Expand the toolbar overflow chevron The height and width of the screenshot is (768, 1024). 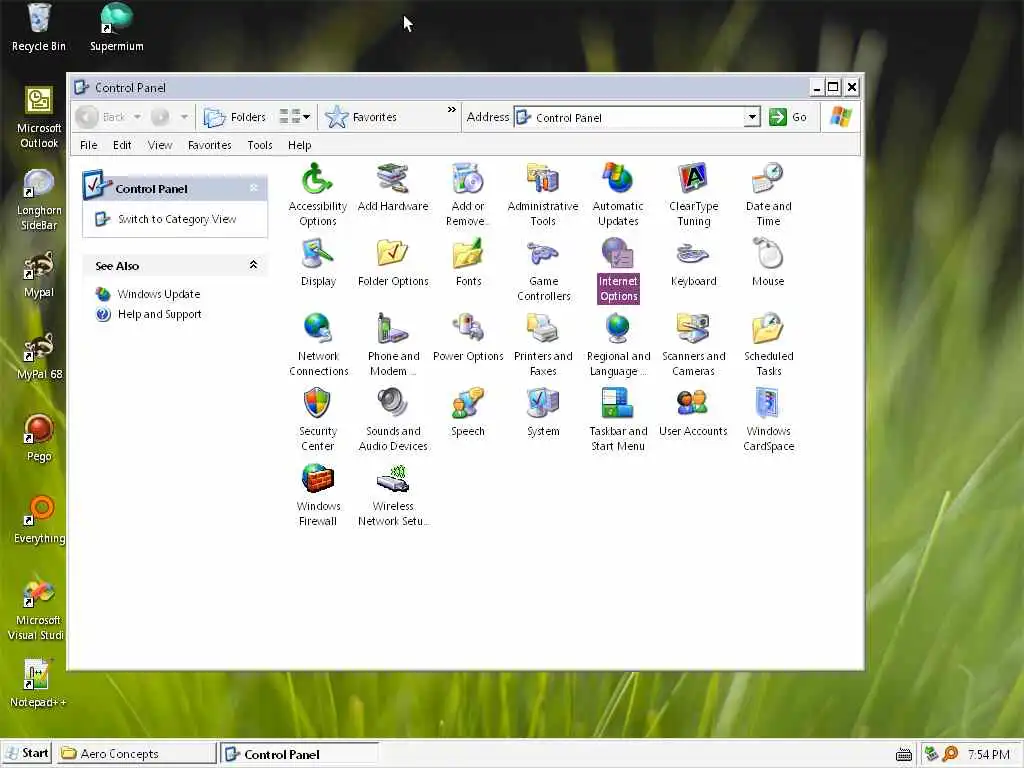pos(451,110)
